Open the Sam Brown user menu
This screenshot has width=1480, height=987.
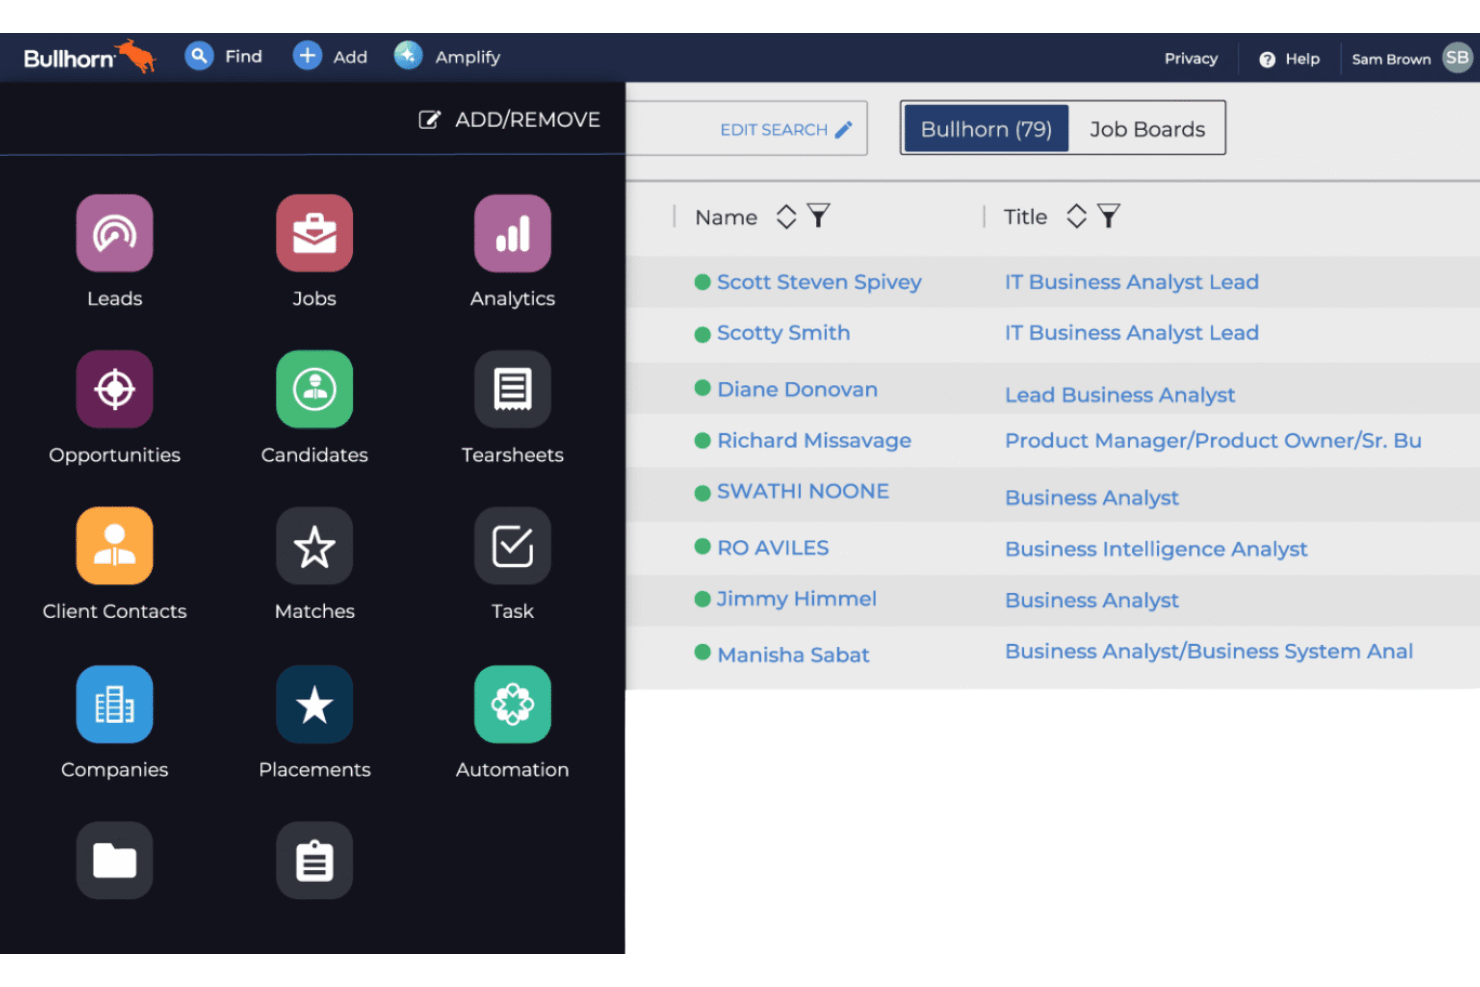(1391, 59)
